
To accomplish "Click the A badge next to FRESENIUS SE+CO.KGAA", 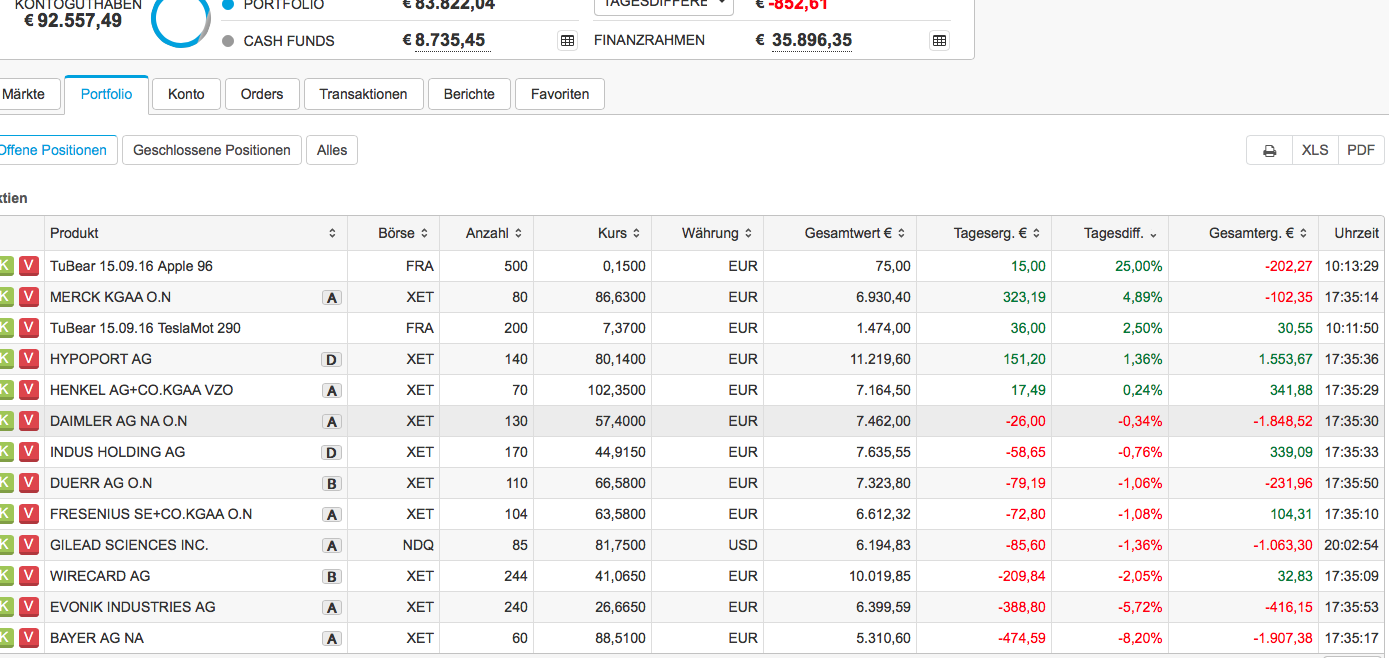I will coord(332,515).
